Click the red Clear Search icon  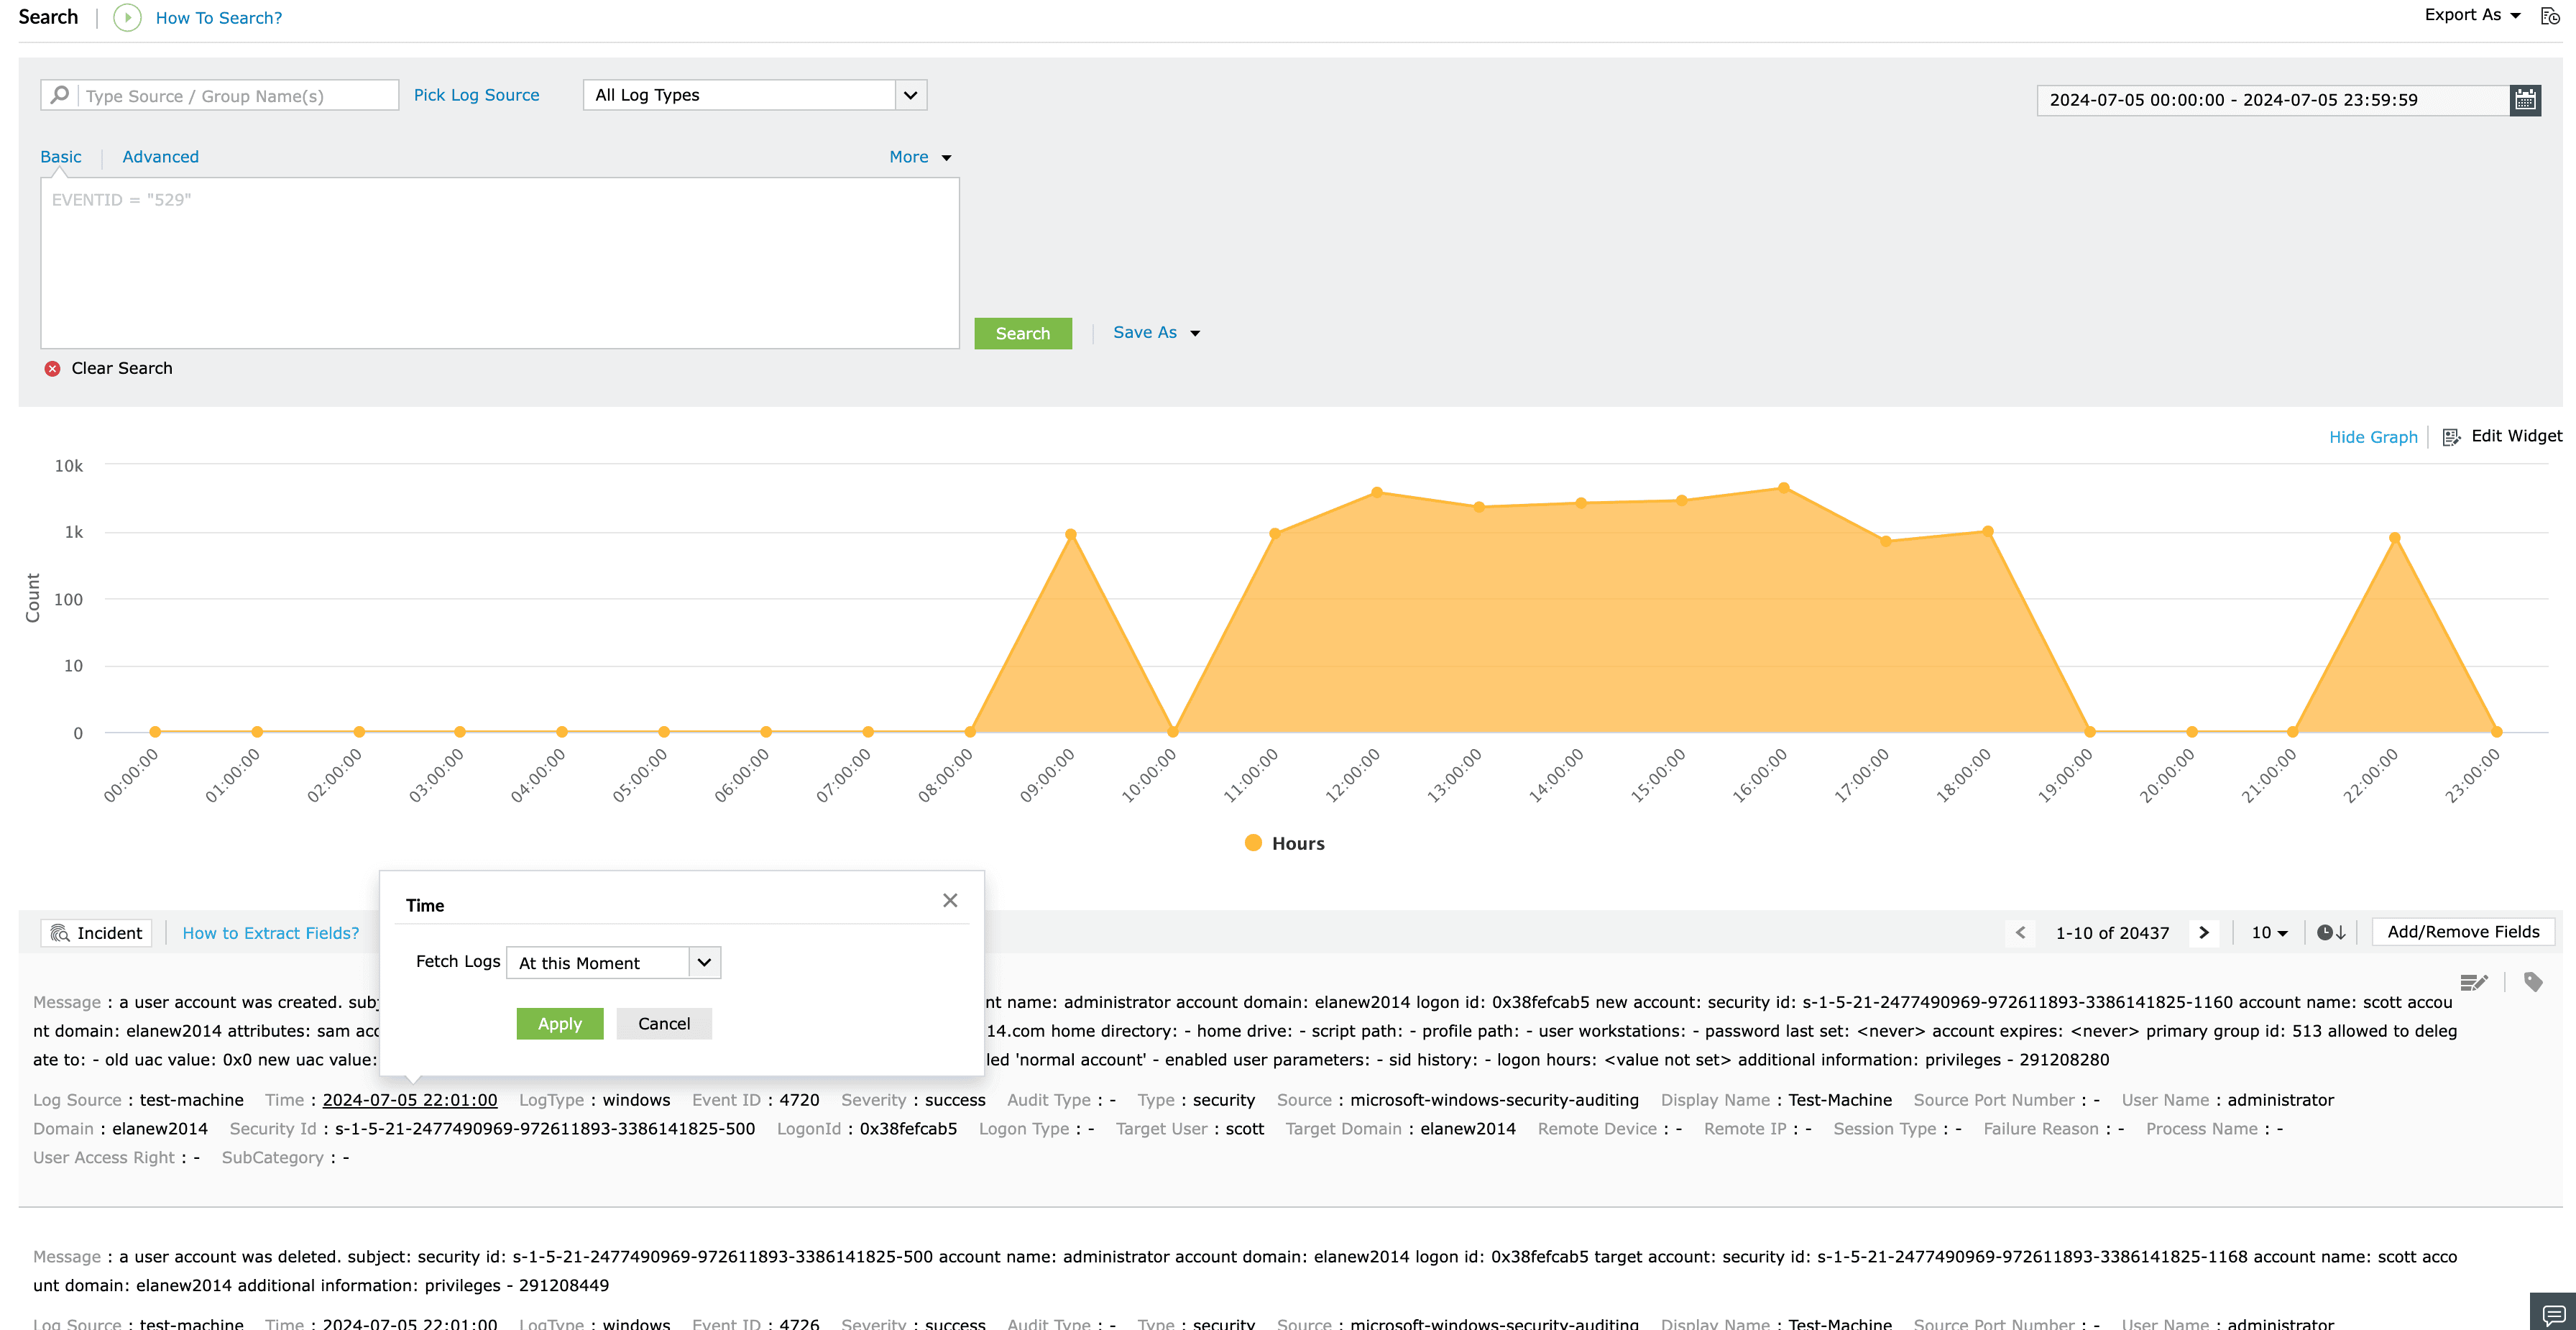[53, 368]
